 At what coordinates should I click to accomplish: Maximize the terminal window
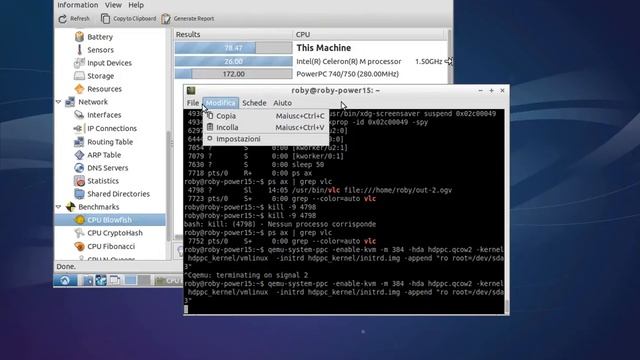(491, 91)
